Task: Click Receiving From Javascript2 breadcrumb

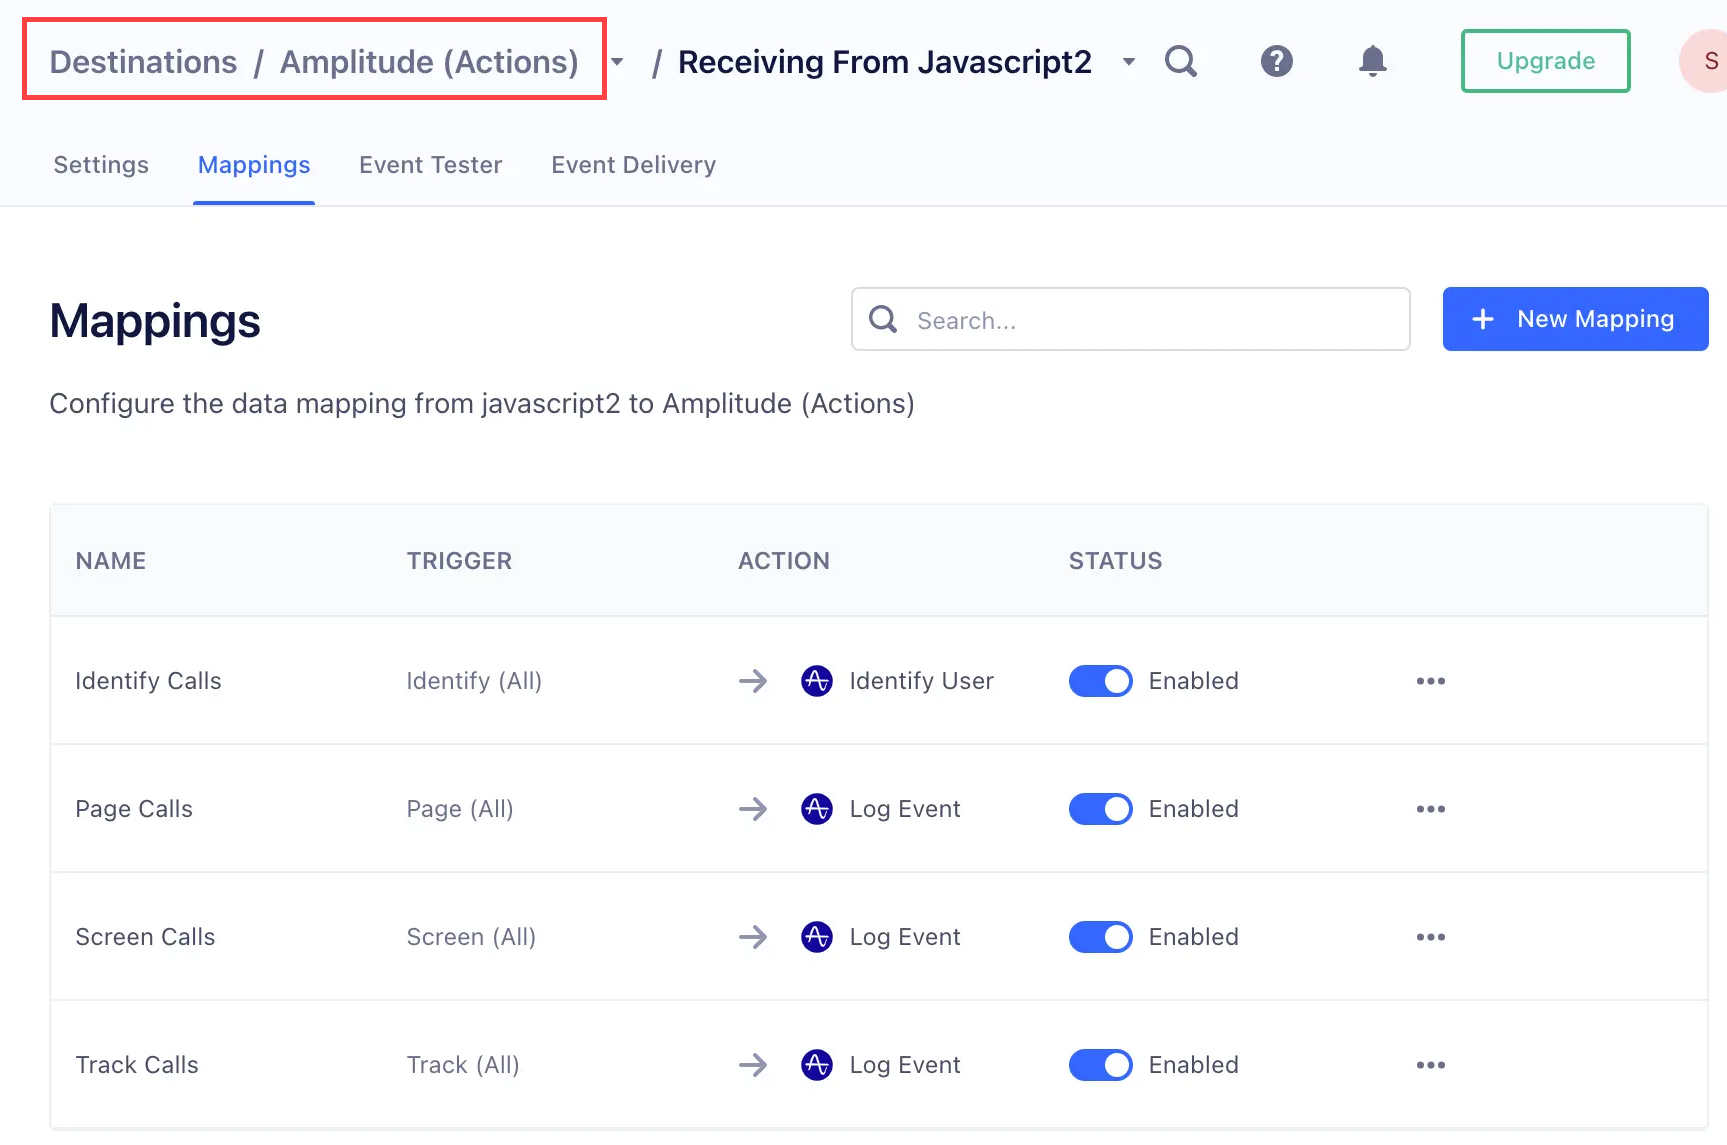Action: [885, 62]
